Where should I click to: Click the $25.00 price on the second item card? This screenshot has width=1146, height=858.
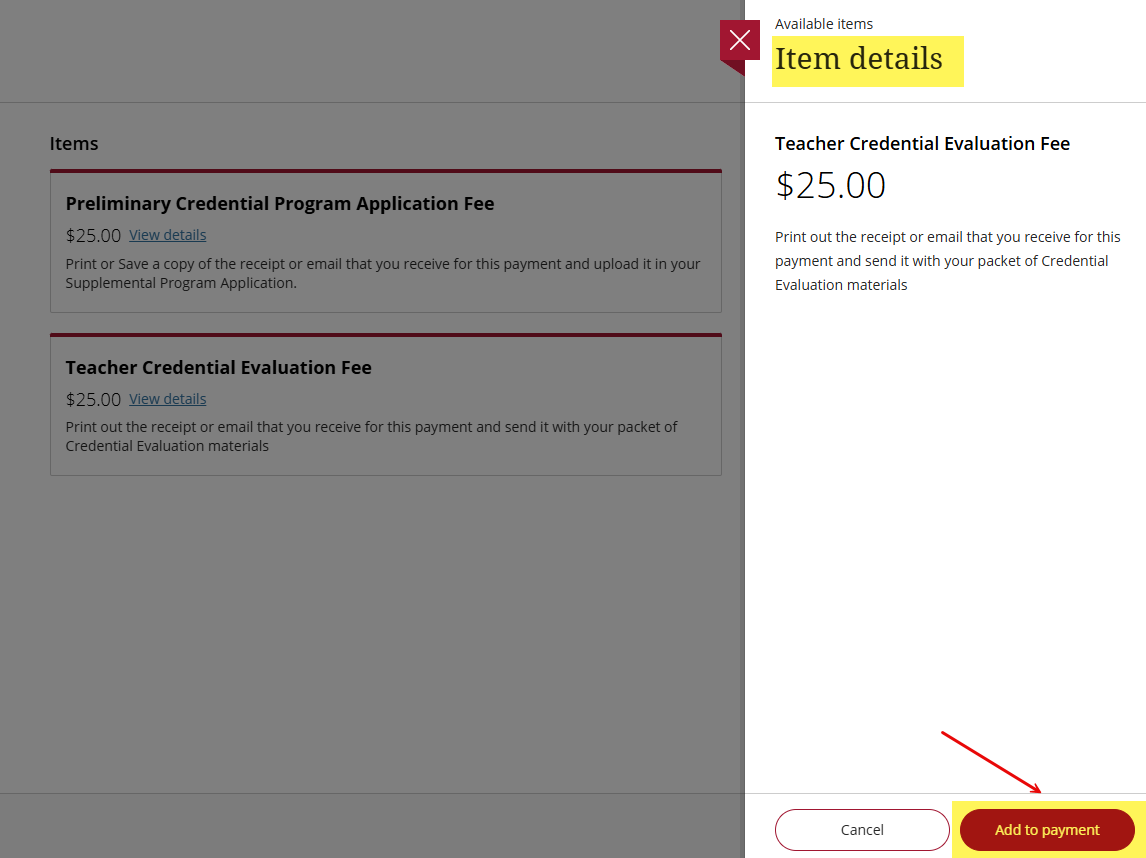pos(93,399)
